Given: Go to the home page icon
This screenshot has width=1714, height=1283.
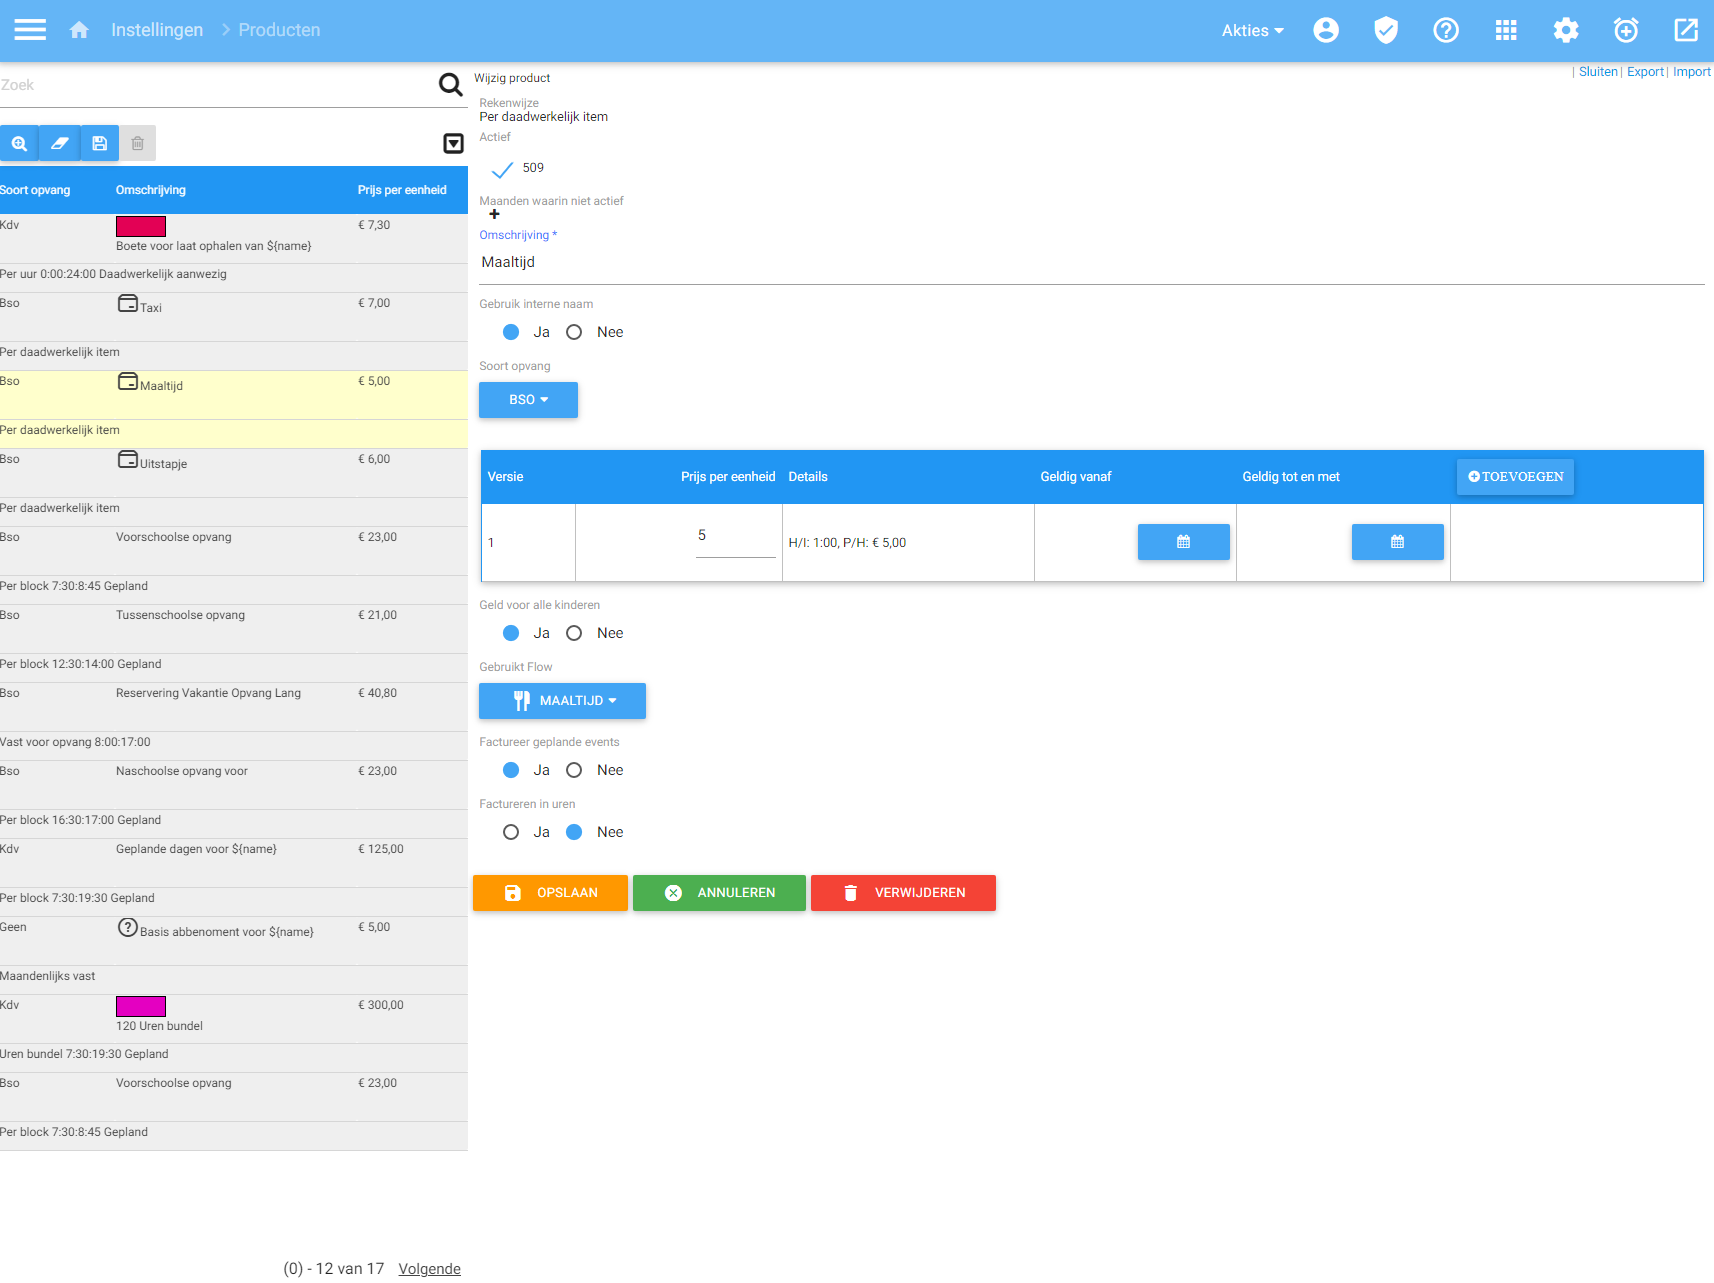Looking at the screenshot, I should pyautogui.click(x=79, y=30).
